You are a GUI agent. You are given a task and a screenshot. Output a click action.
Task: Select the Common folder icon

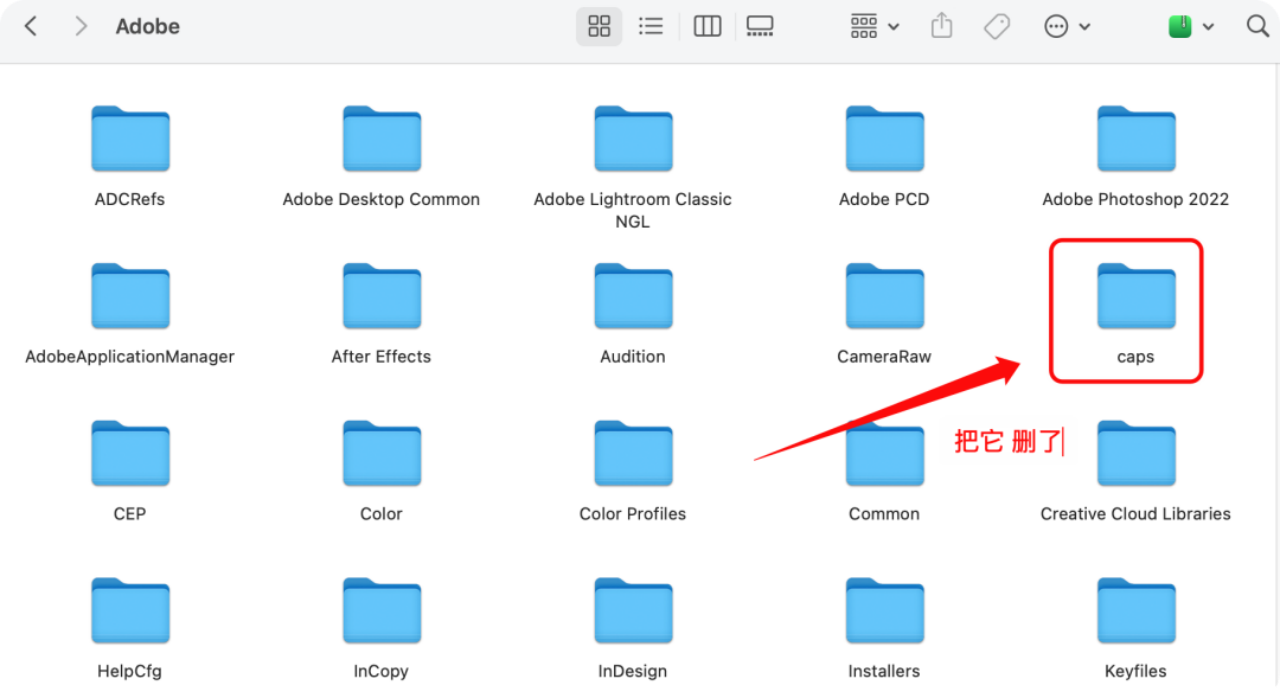pyautogui.click(x=884, y=453)
